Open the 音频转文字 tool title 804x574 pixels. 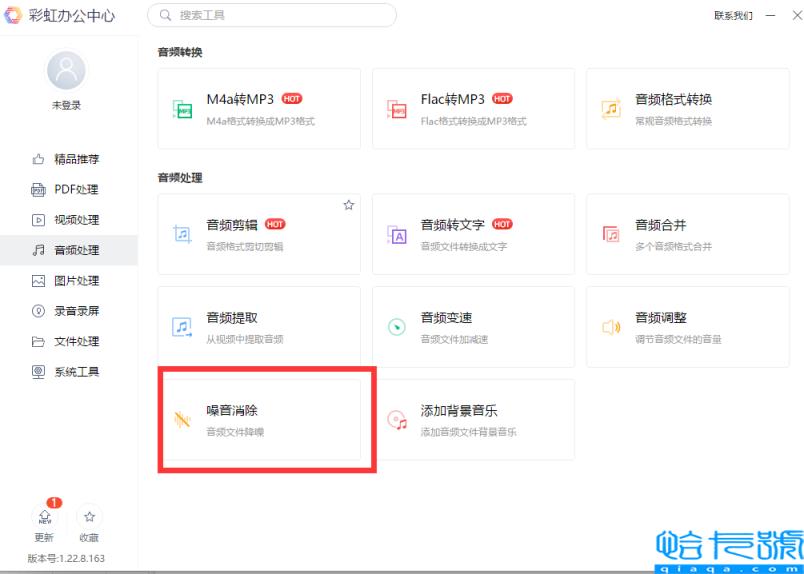(453, 225)
